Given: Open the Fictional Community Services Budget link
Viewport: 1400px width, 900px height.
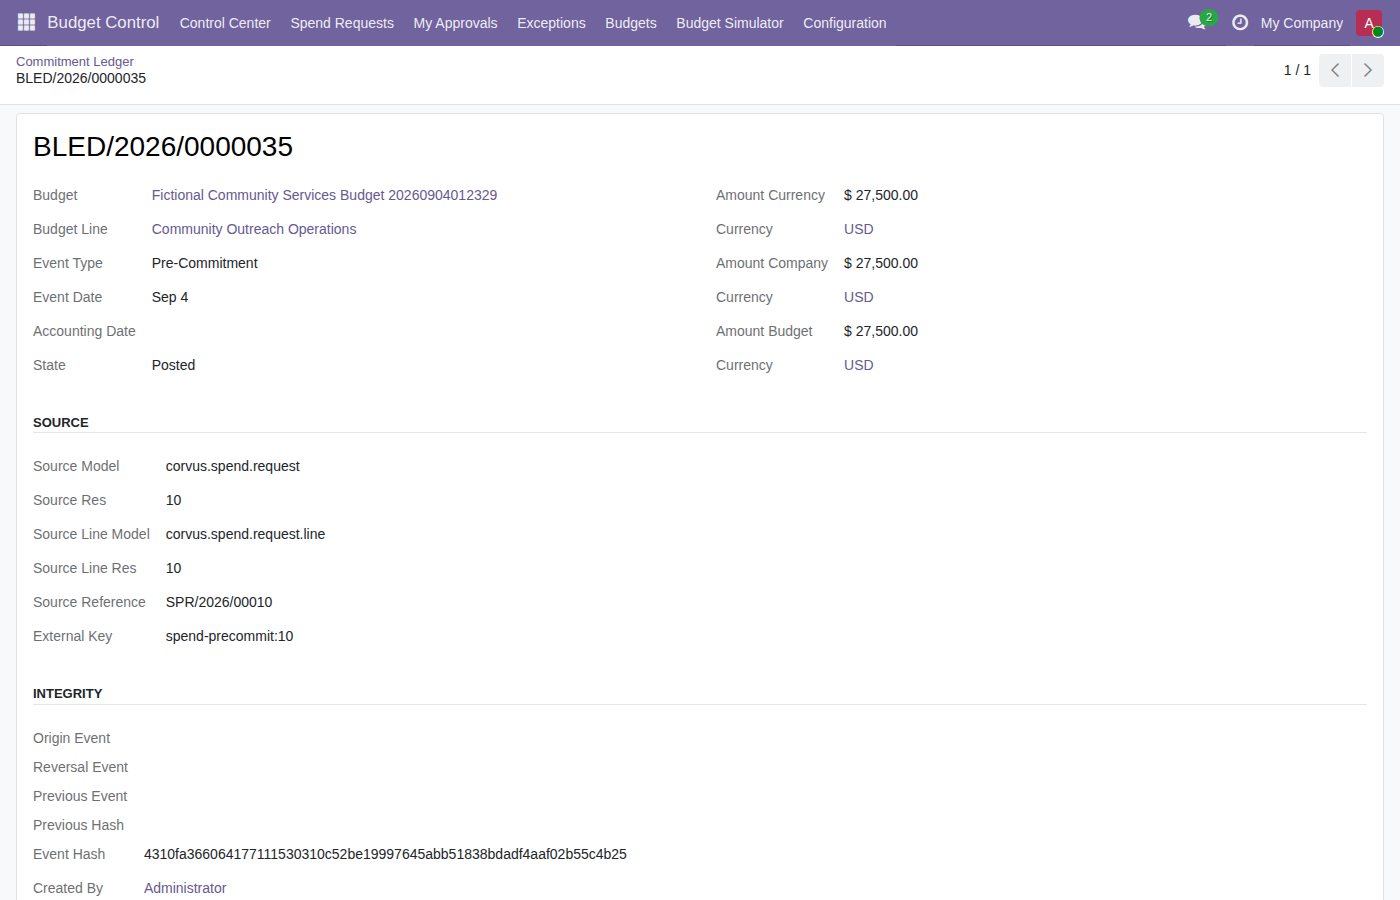Looking at the screenshot, I should click(324, 195).
